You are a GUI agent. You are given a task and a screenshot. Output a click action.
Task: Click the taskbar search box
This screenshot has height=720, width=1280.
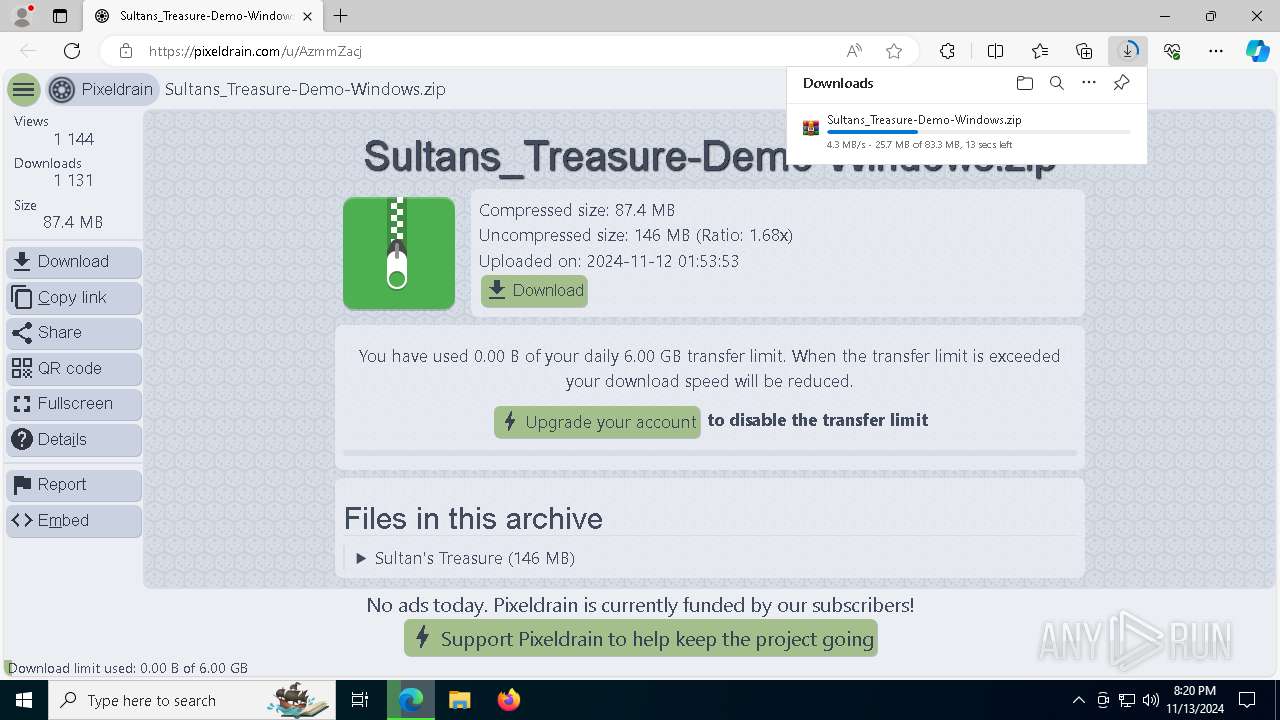[192, 700]
